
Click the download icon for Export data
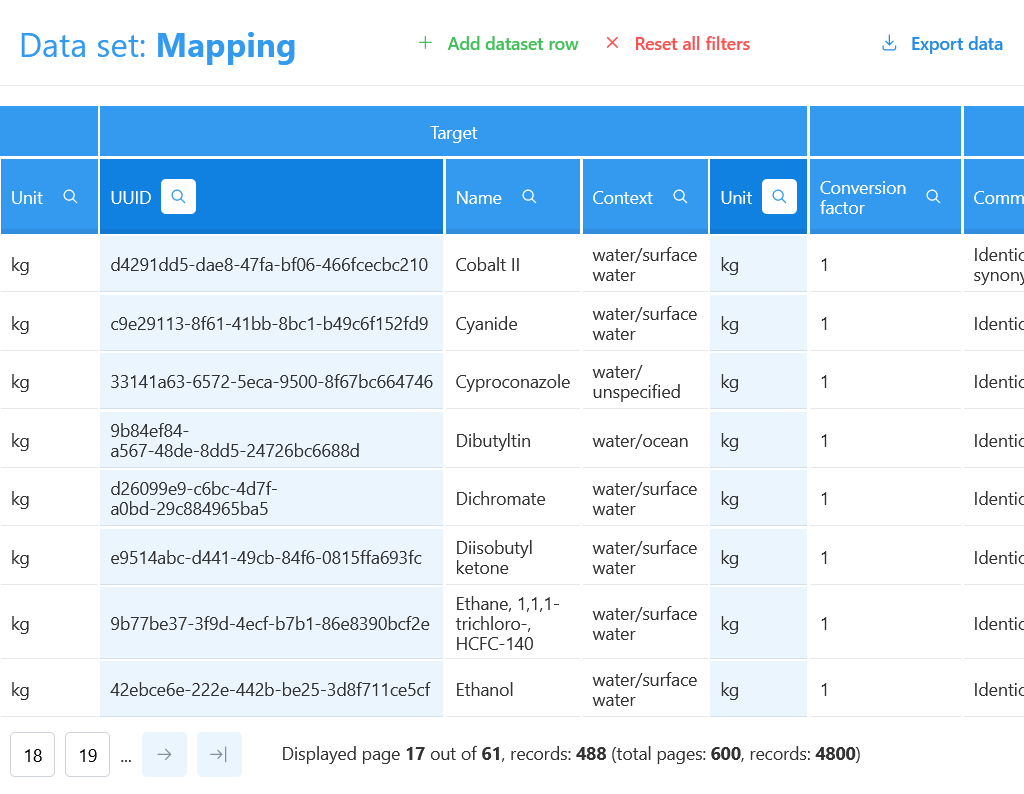889,43
